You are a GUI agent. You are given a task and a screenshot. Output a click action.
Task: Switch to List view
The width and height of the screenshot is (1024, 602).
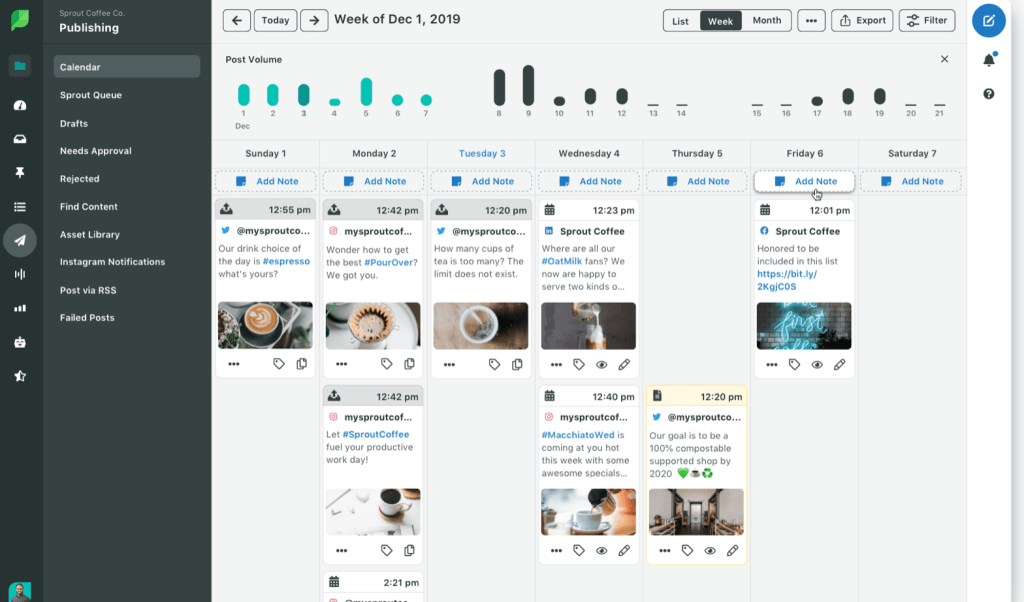tap(681, 20)
